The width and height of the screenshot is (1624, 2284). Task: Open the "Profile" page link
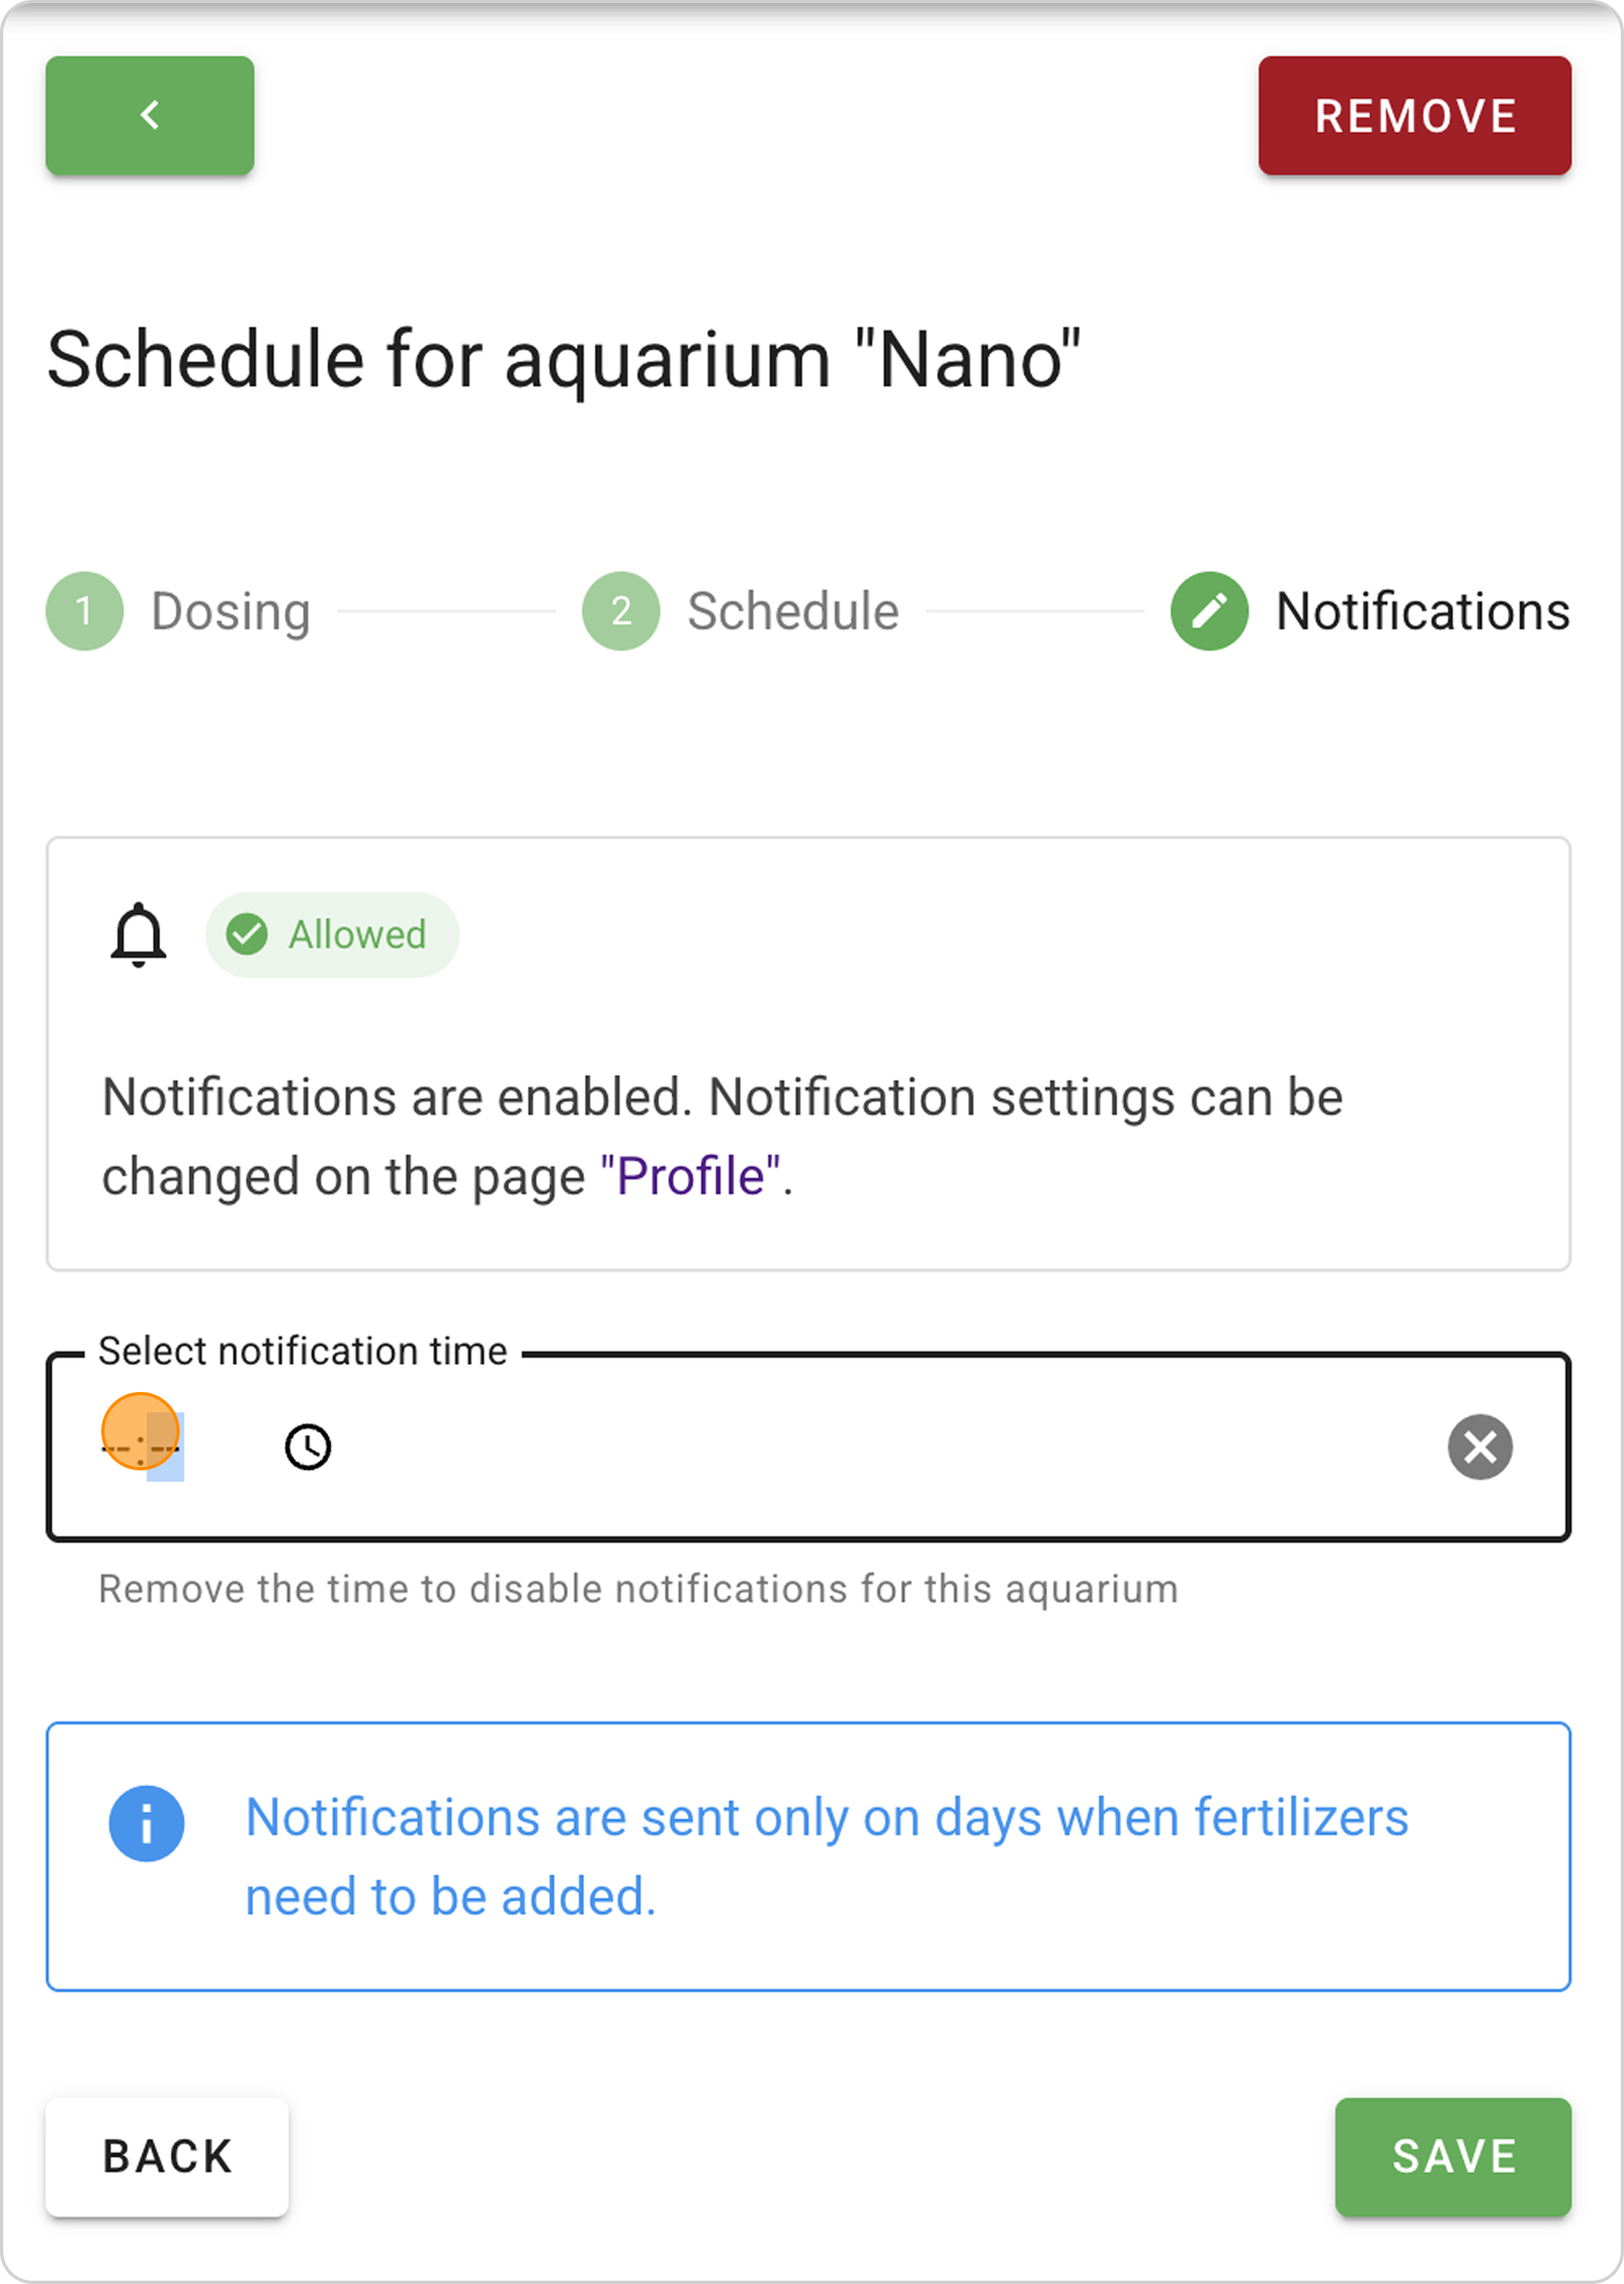690,1176
